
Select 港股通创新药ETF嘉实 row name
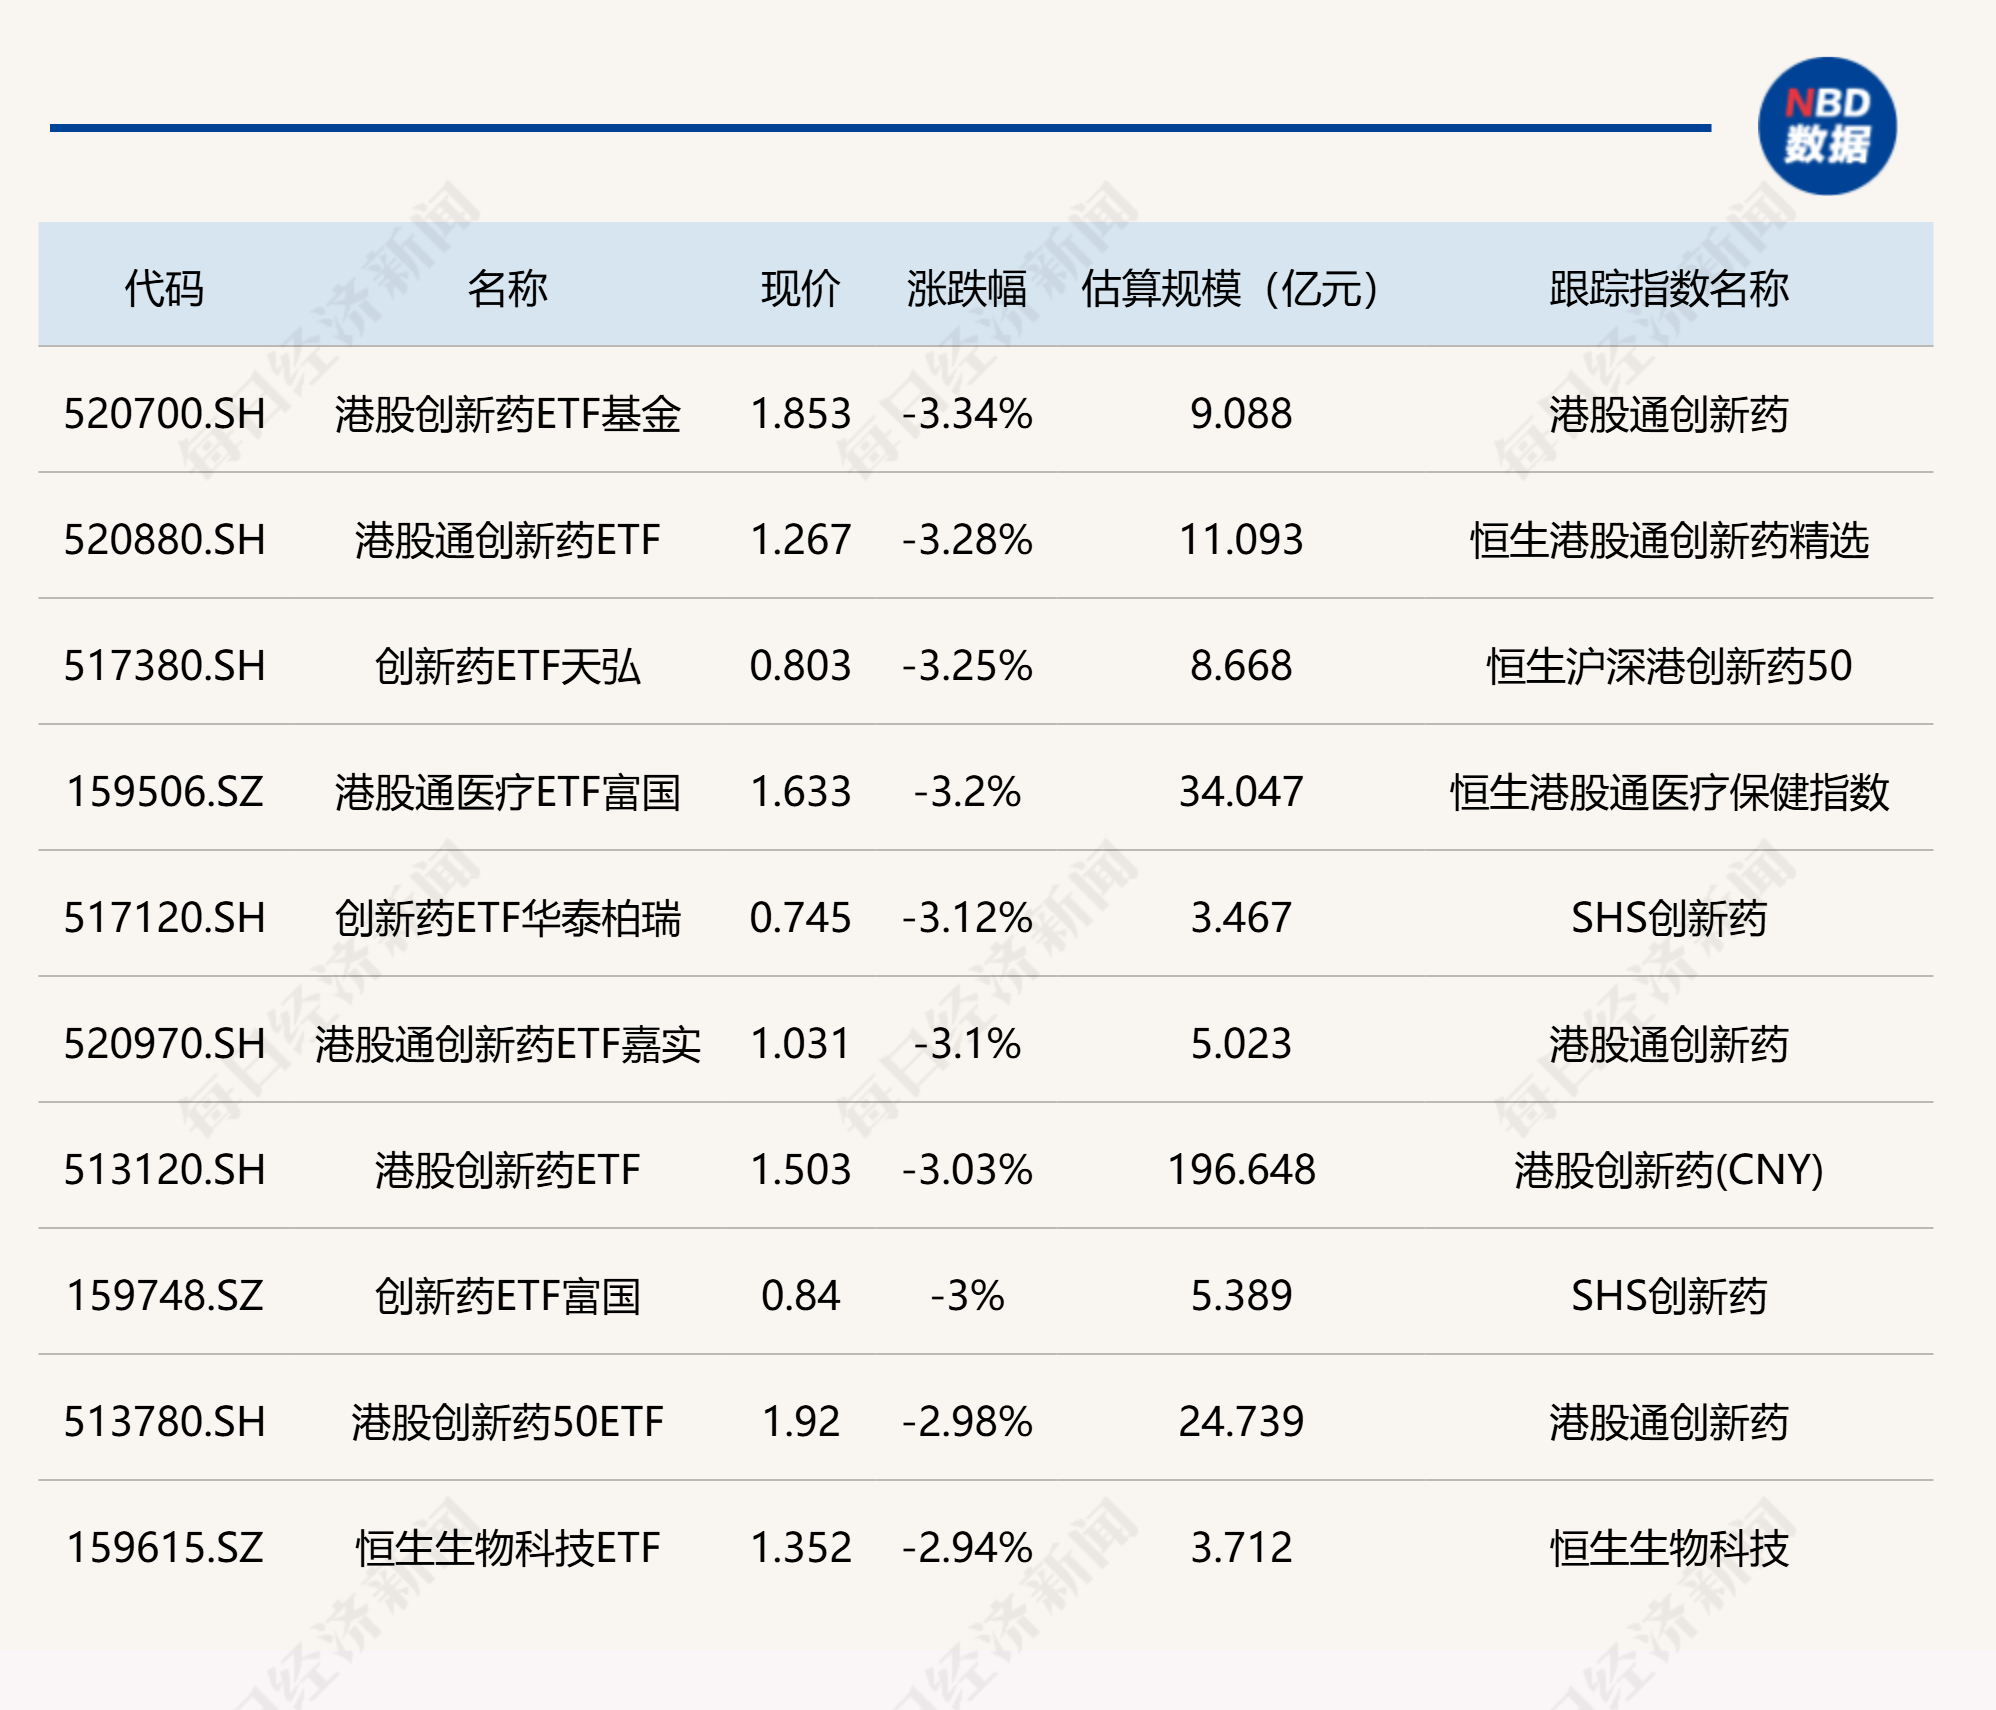[507, 1044]
